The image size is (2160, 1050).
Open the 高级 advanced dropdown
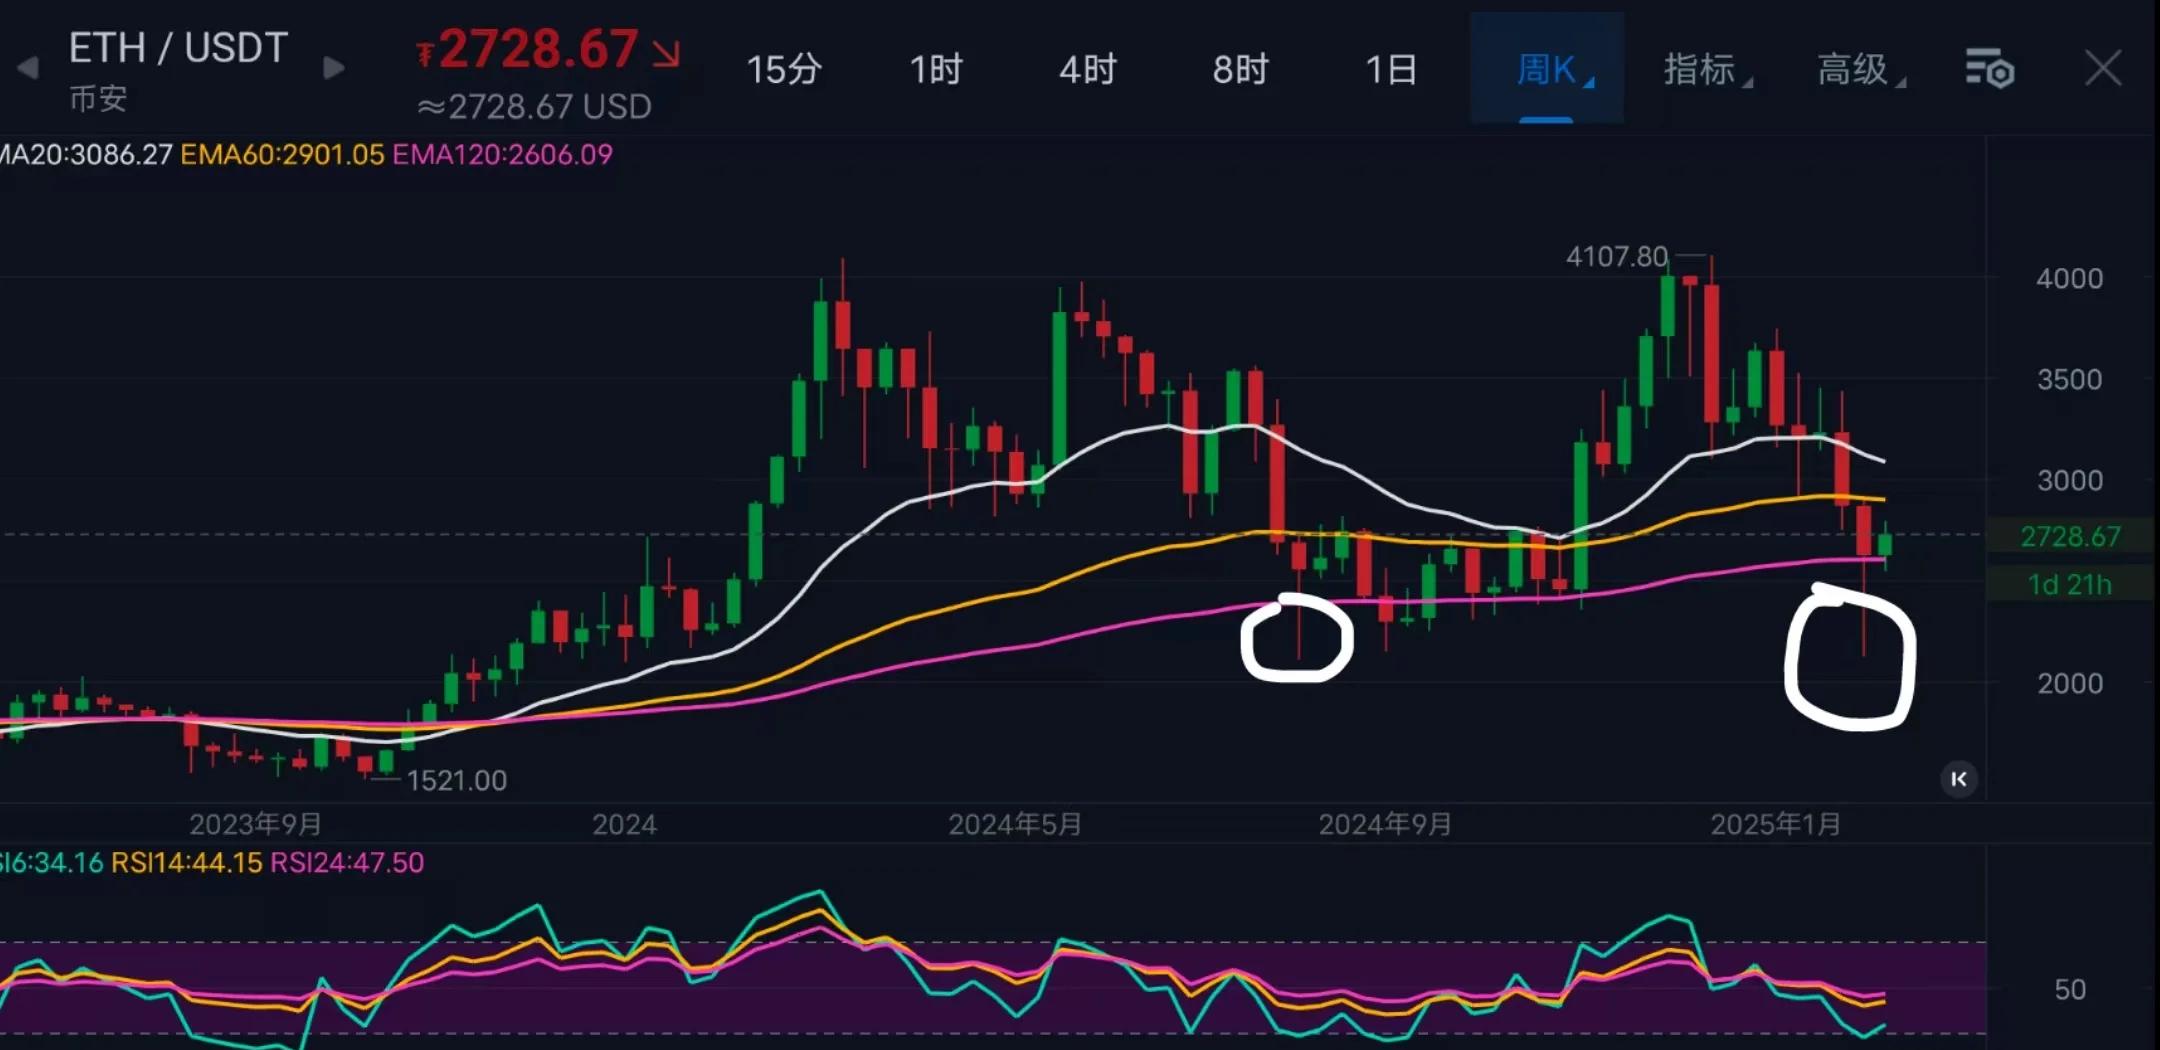[1861, 69]
